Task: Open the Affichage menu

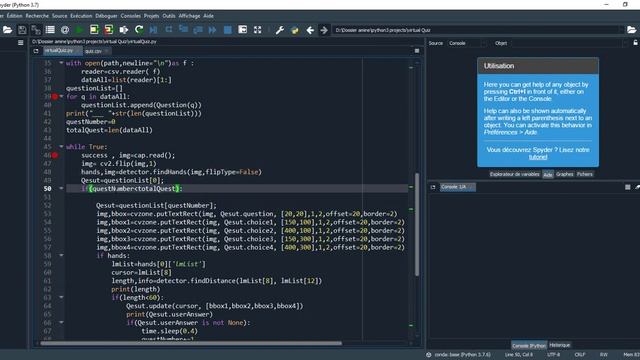Action: coord(189,16)
